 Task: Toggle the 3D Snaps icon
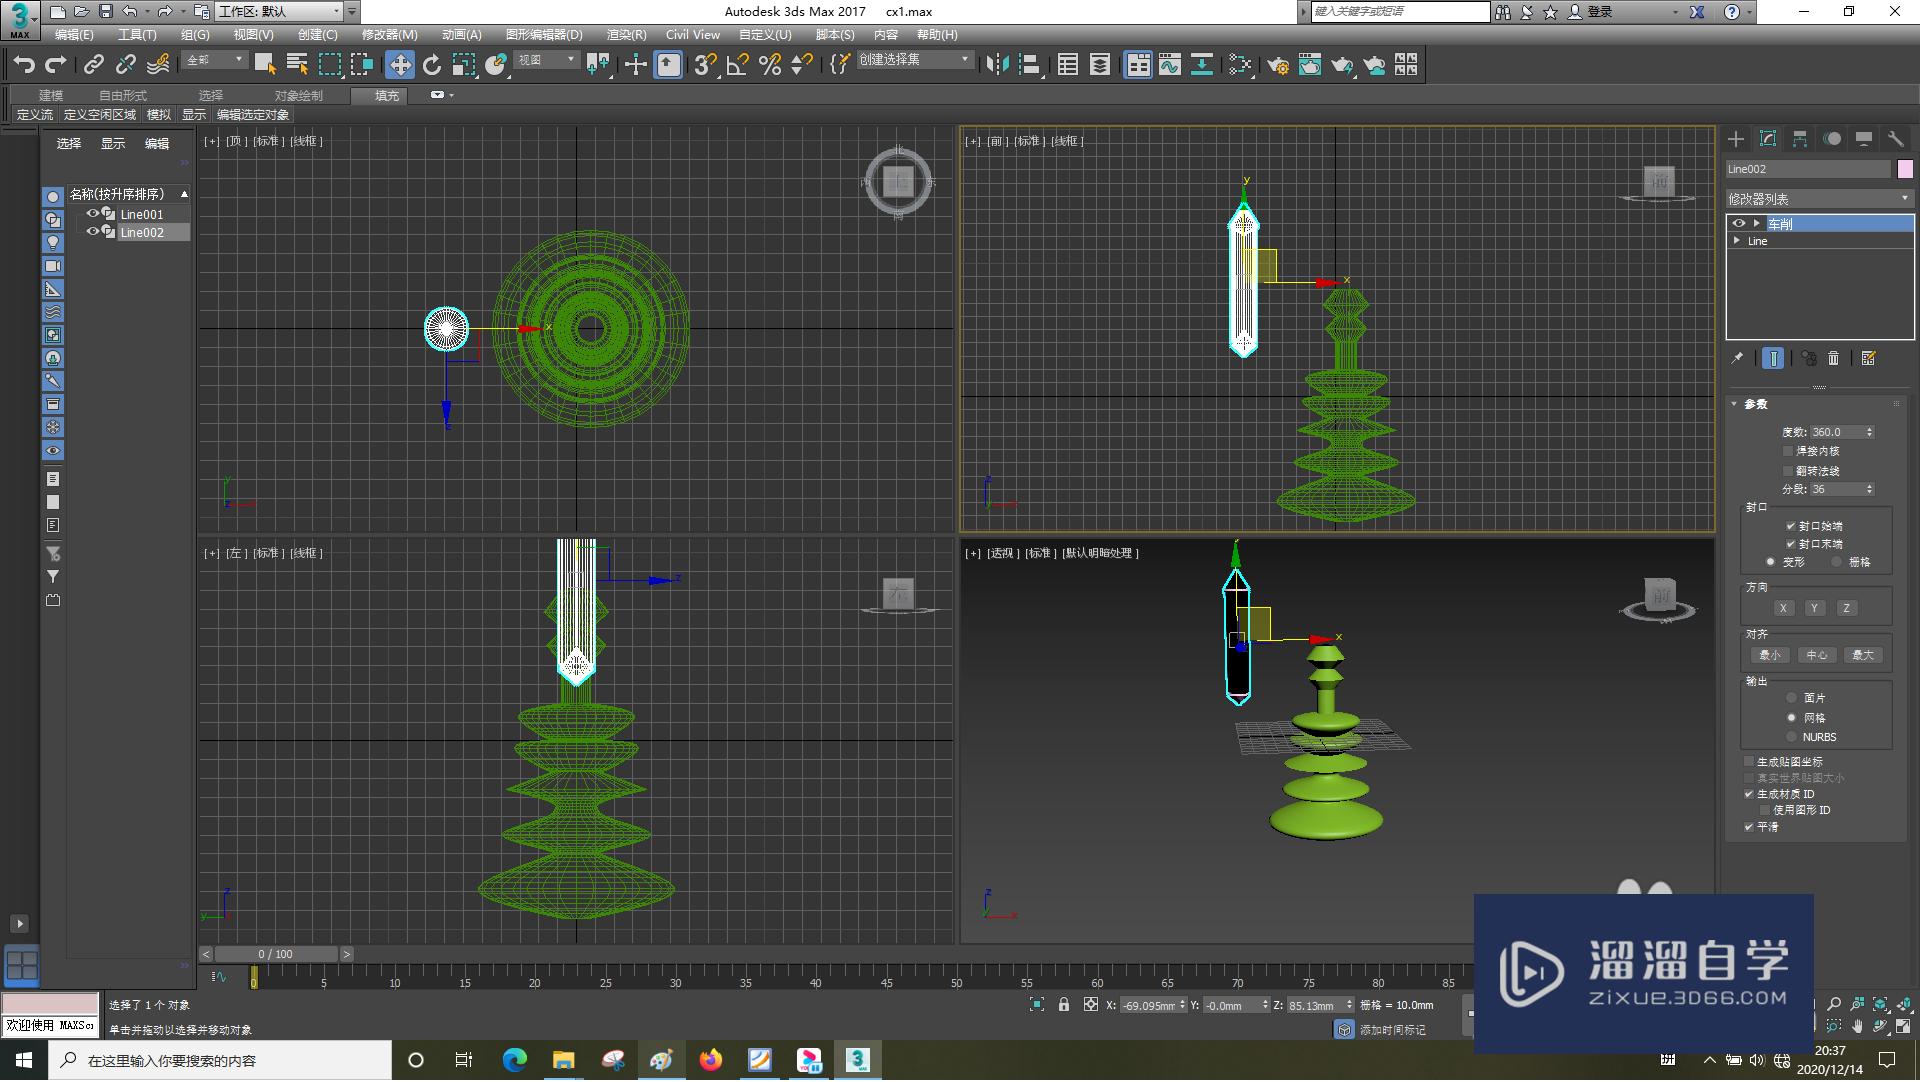point(705,65)
